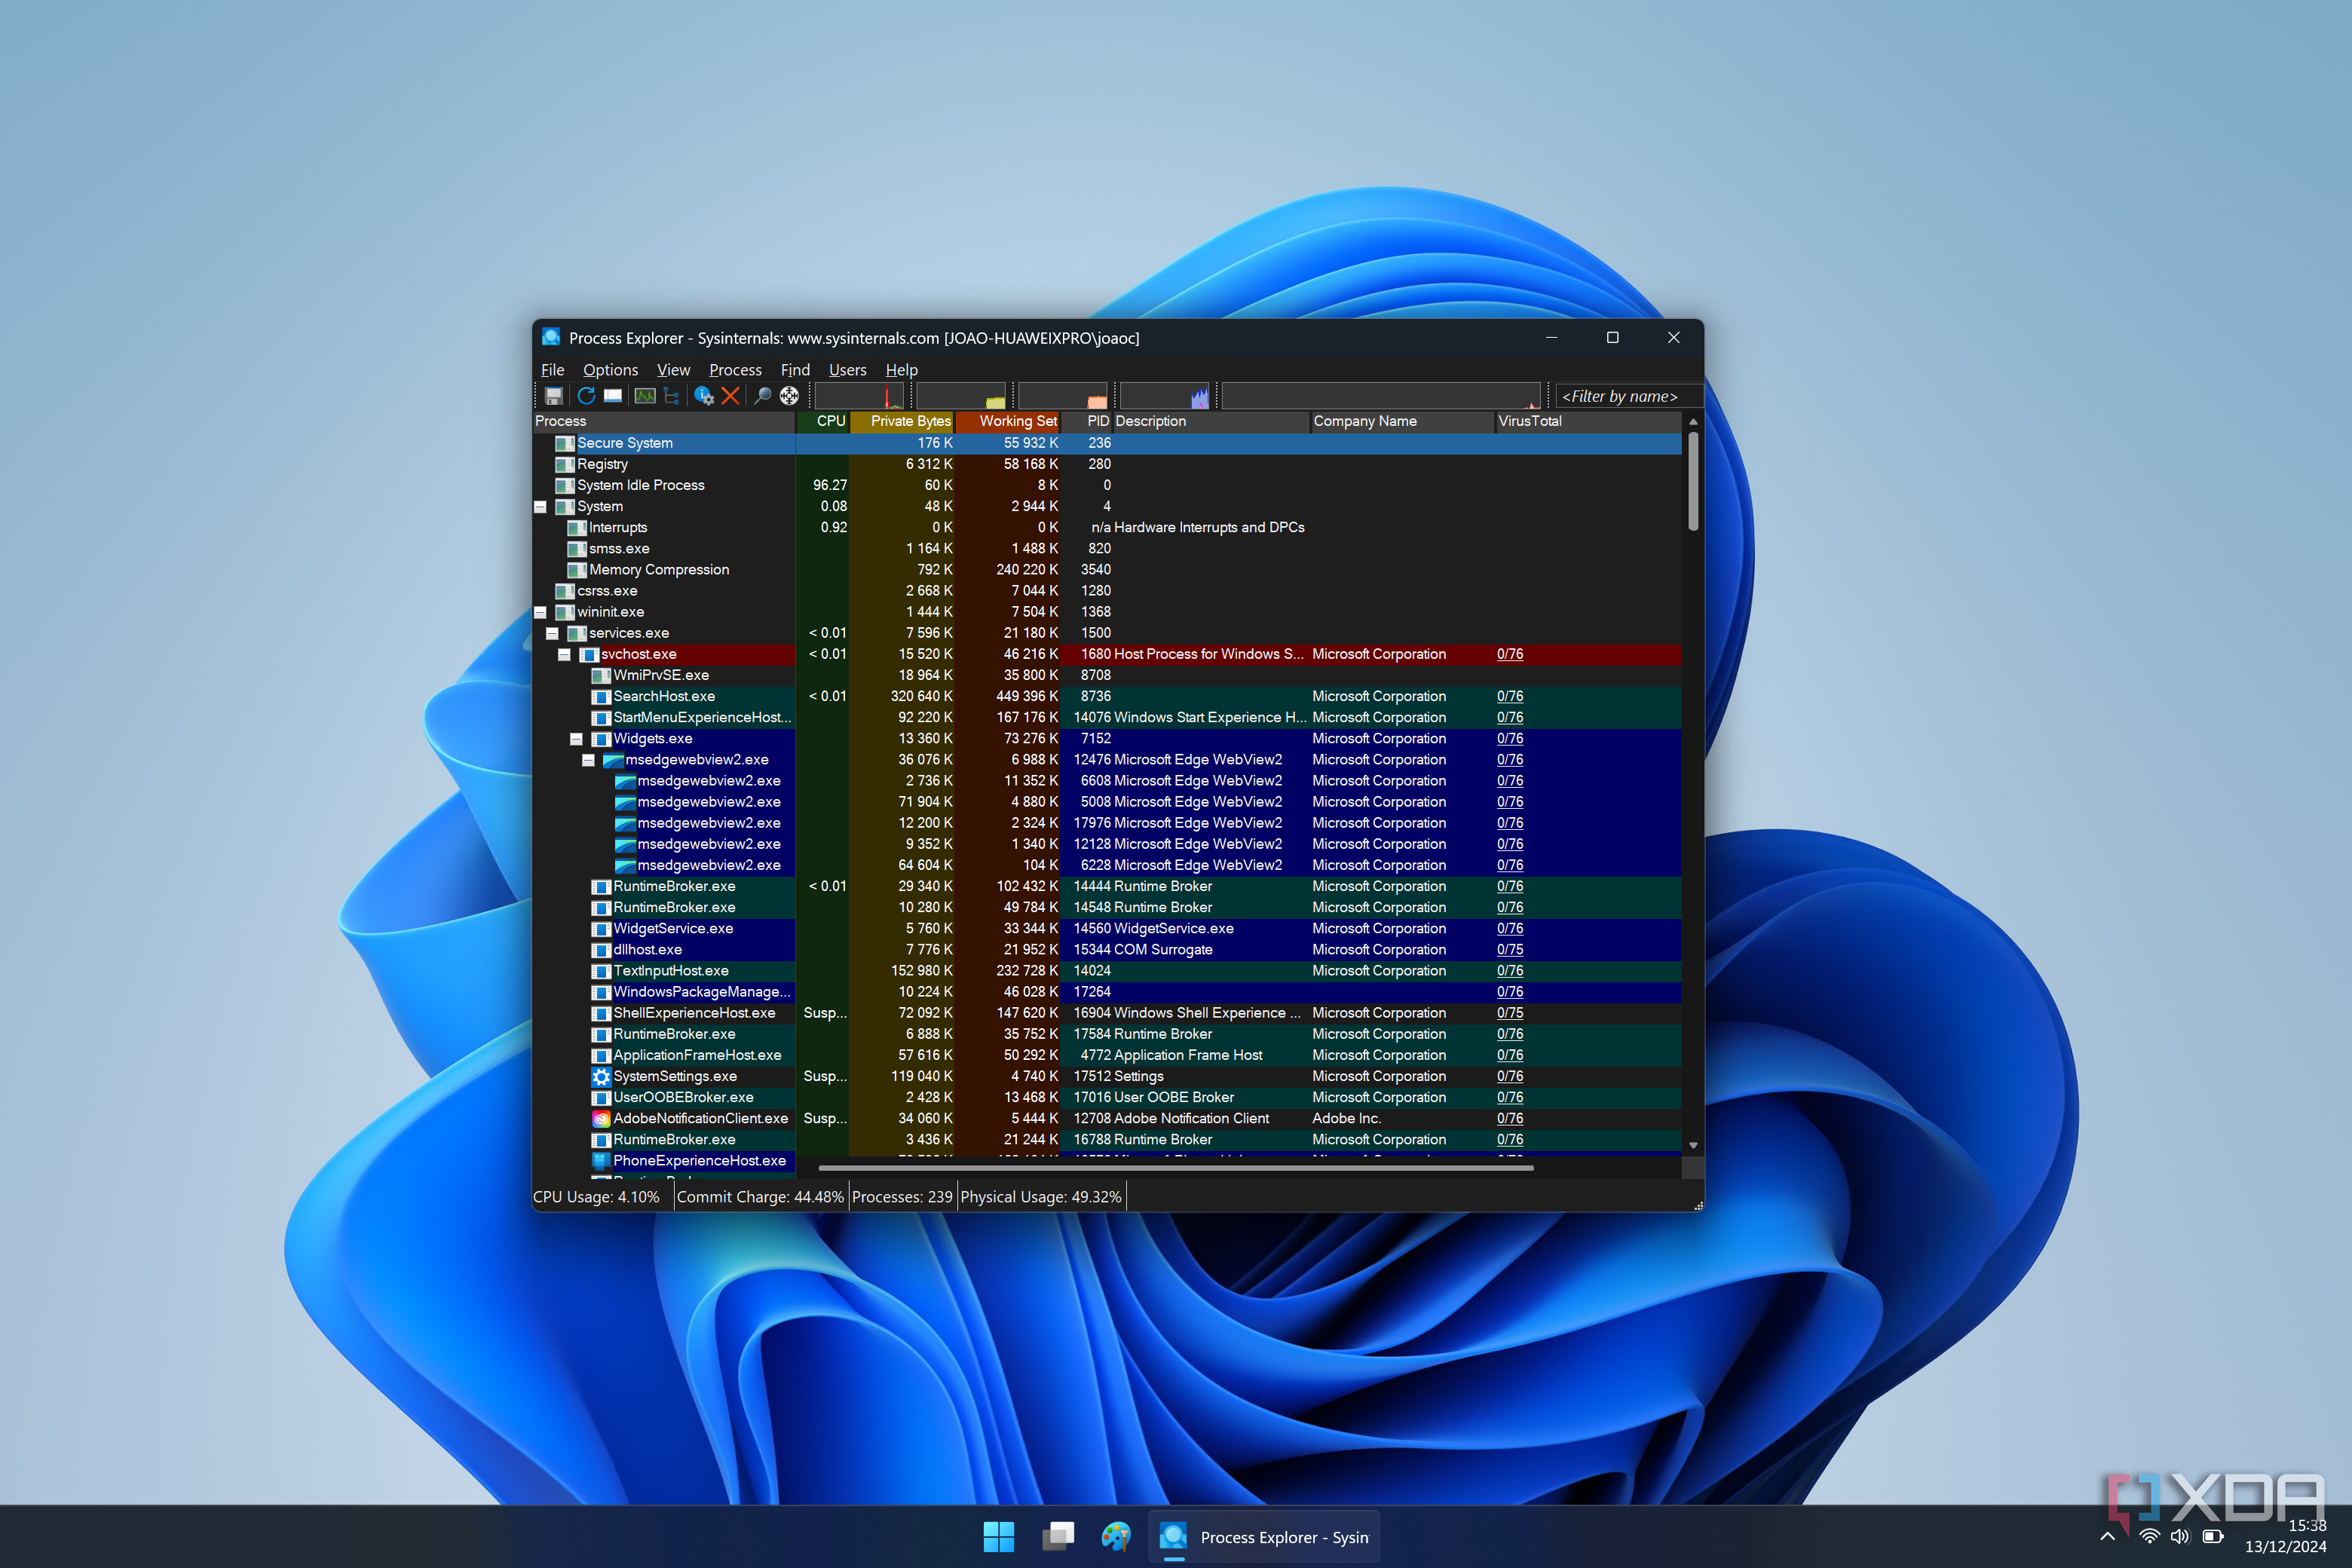Open the Options menu
The image size is (2352, 1568).
(610, 370)
